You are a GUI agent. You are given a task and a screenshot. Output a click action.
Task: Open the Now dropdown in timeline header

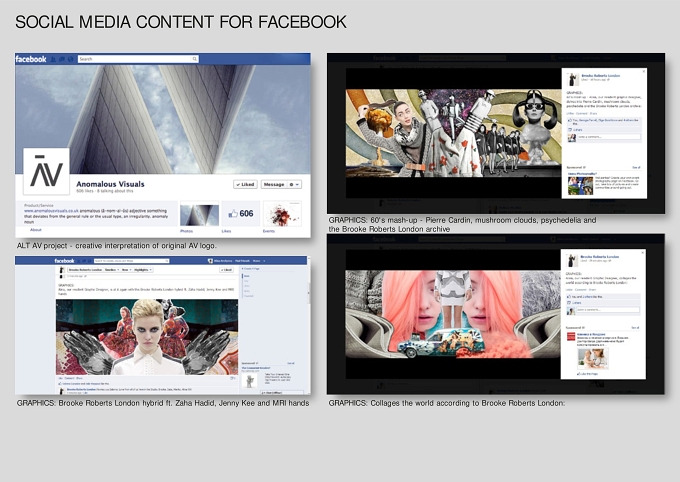126,270
